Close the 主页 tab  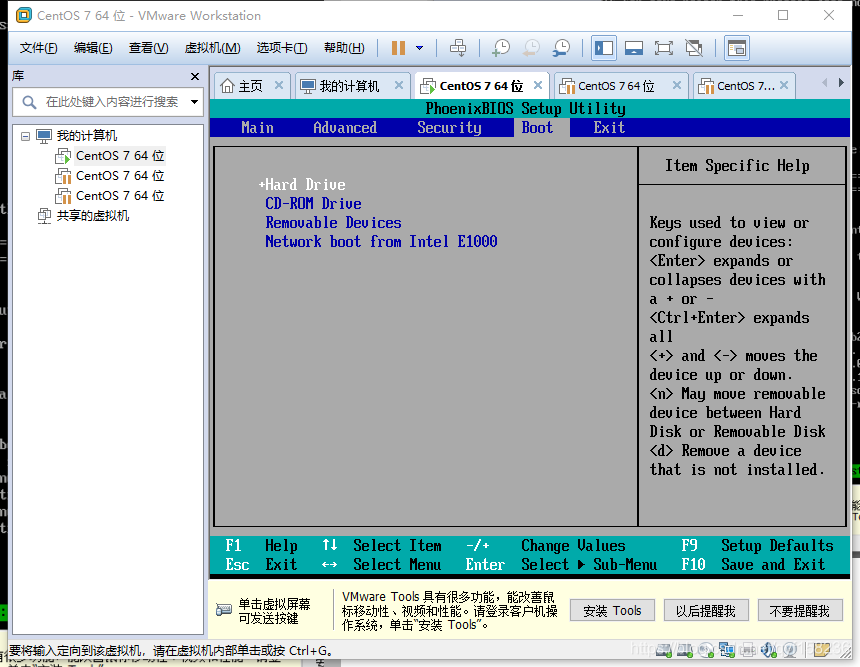point(279,85)
